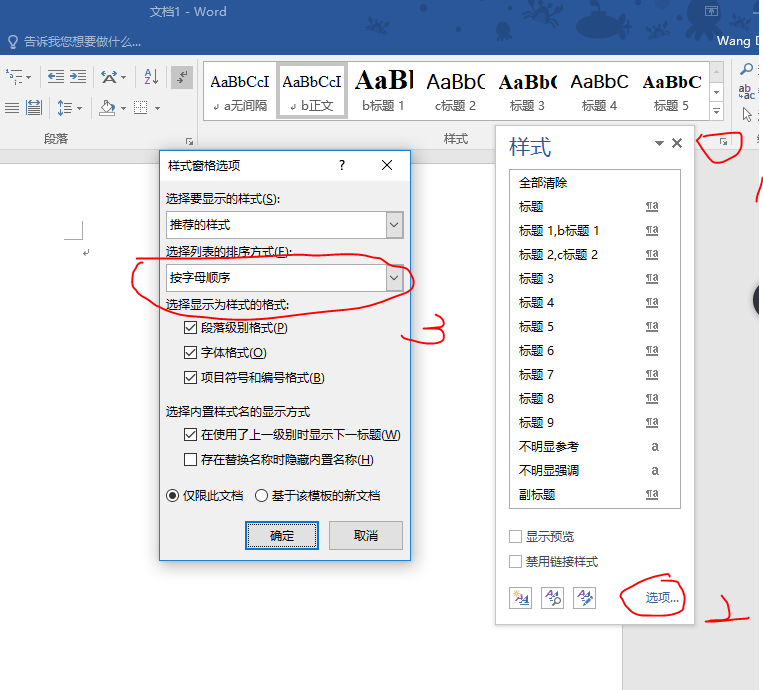Open multilevel list dropdown arrow
763x690 pixels.
(x=29, y=77)
